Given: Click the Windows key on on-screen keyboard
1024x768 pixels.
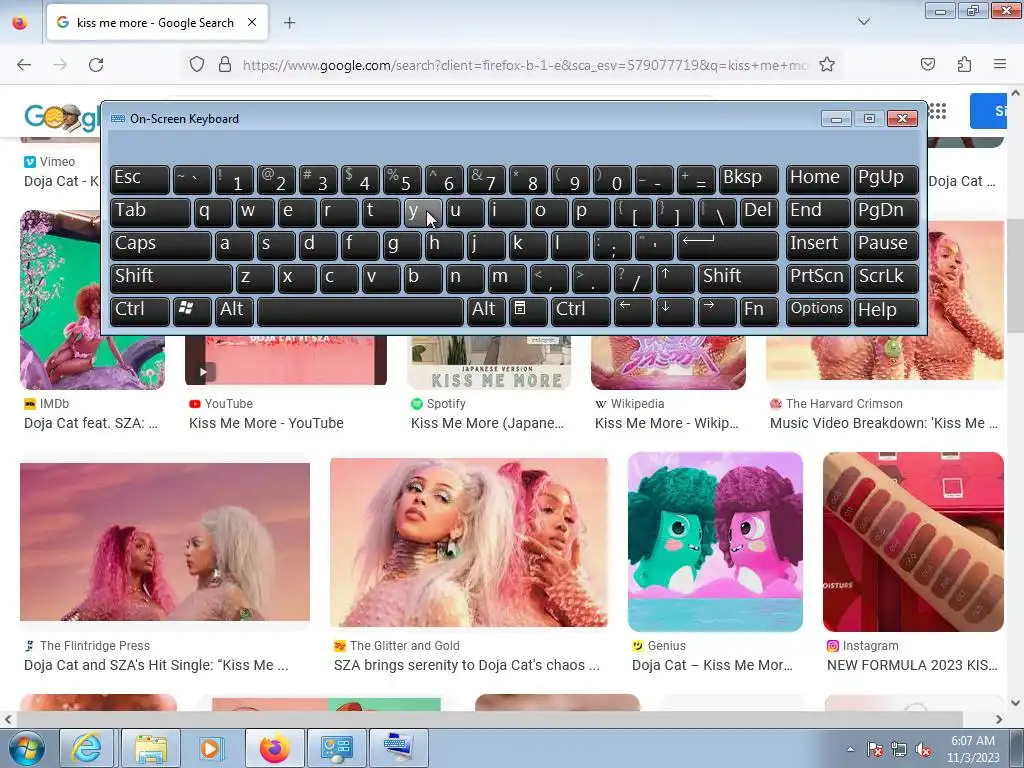Looking at the screenshot, I should (192, 310).
